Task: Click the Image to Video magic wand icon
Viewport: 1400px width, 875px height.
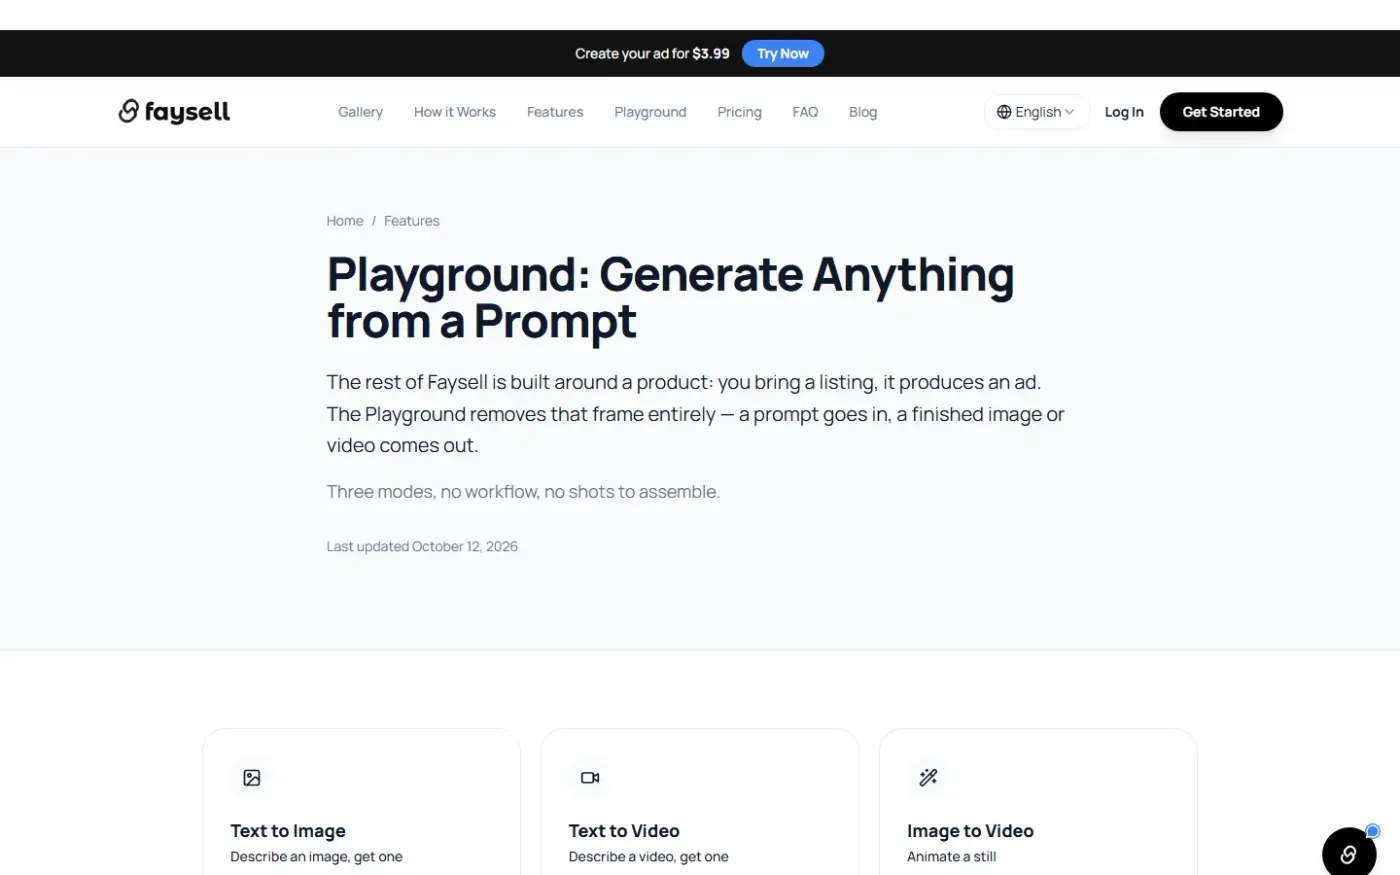Action: tap(928, 777)
